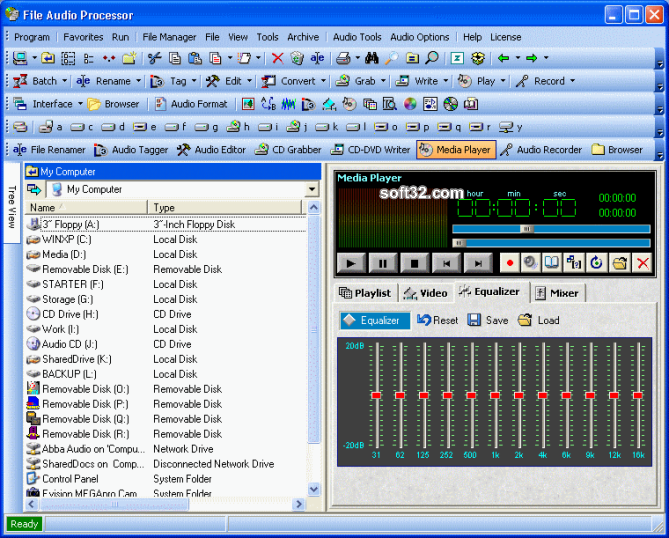Click the Name column header
Viewport: 669px width, 538px height.
tap(86, 208)
